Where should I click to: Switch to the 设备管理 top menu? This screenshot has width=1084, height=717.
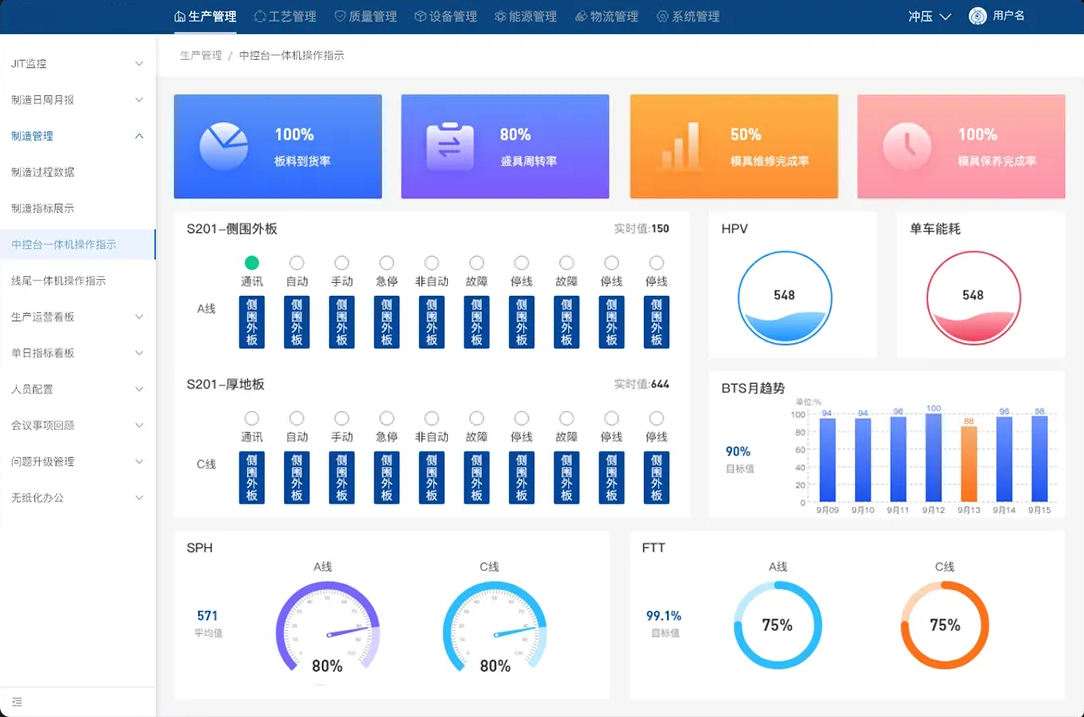pyautogui.click(x=445, y=17)
